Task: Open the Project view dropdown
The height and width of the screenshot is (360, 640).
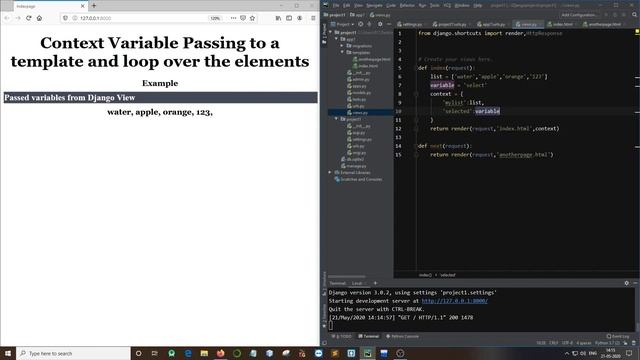Action: (x=343, y=24)
